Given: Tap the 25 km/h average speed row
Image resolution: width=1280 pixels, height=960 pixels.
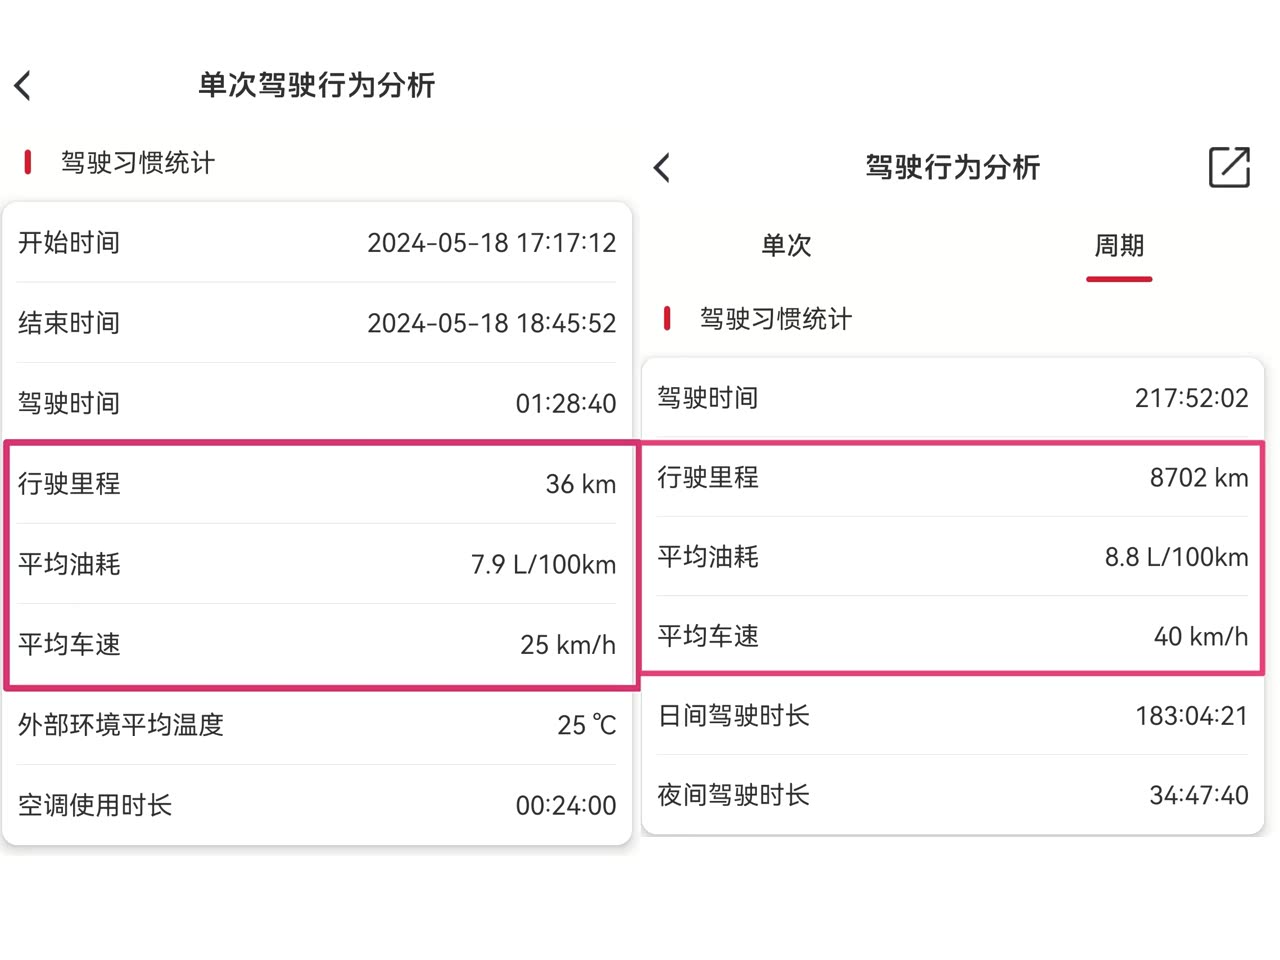Looking at the screenshot, I should (316, 645).
